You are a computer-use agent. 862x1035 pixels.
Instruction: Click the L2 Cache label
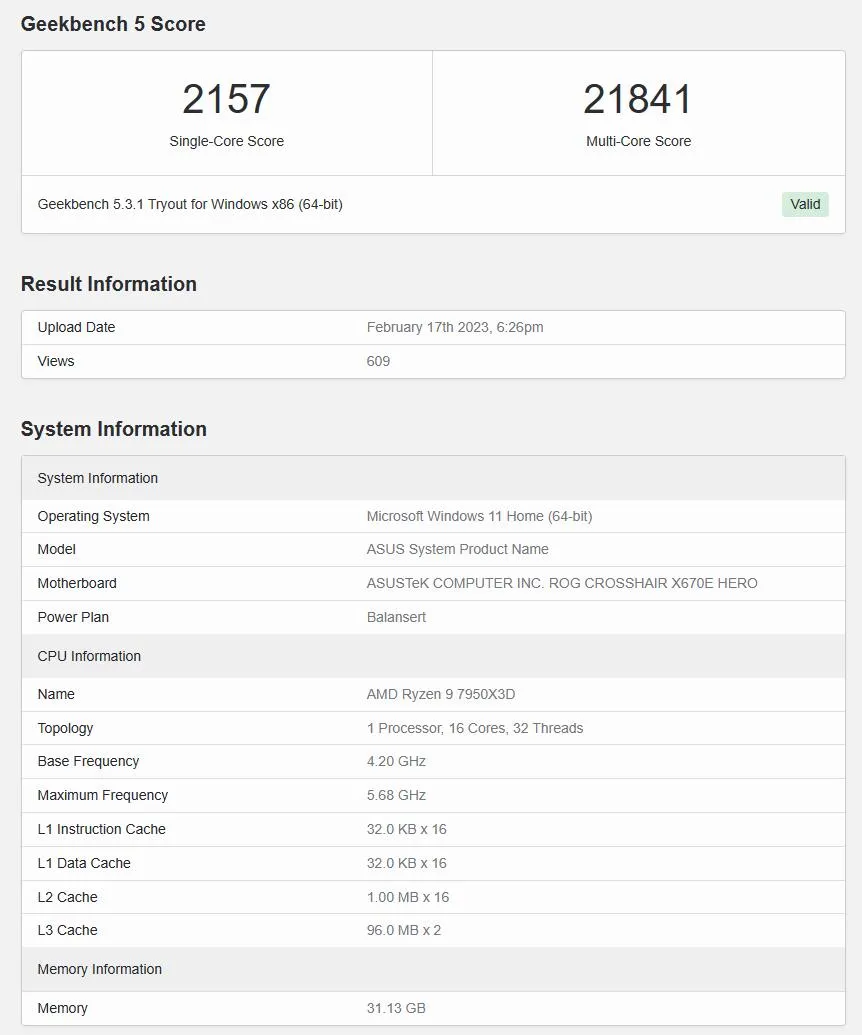[x=67, y=897]
